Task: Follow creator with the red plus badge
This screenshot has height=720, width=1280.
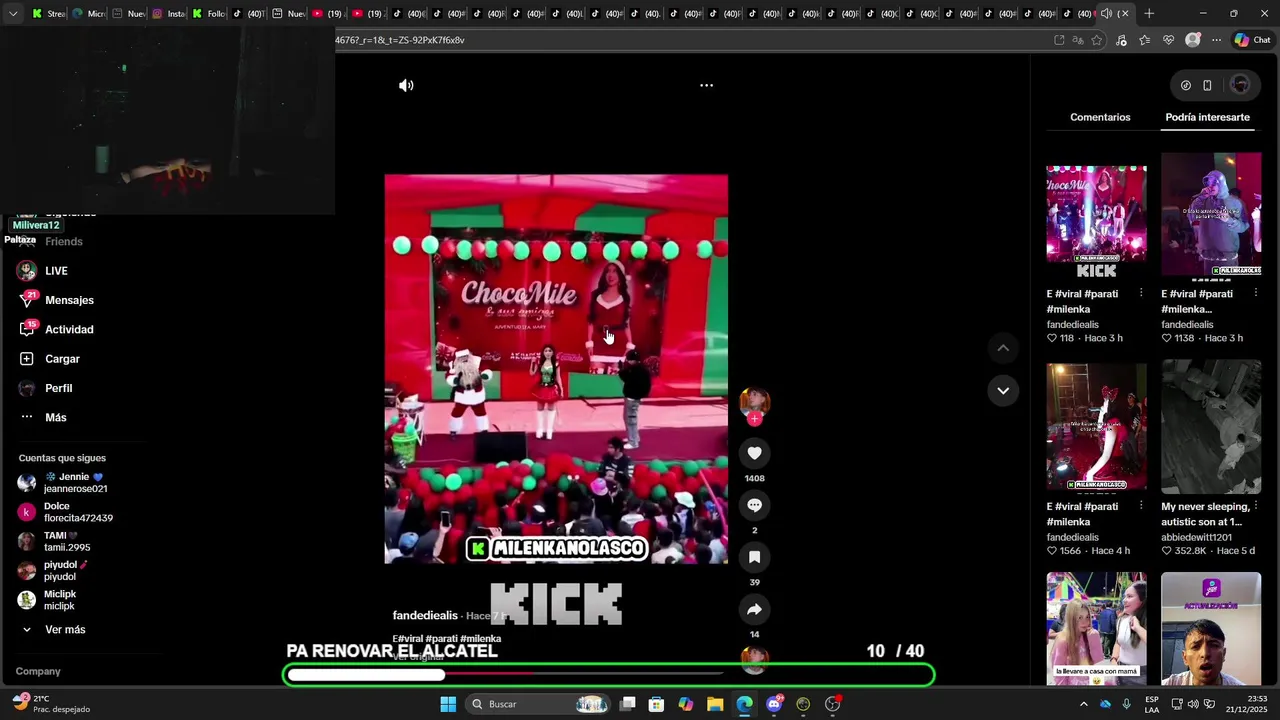Action: (x=755, y=419)
